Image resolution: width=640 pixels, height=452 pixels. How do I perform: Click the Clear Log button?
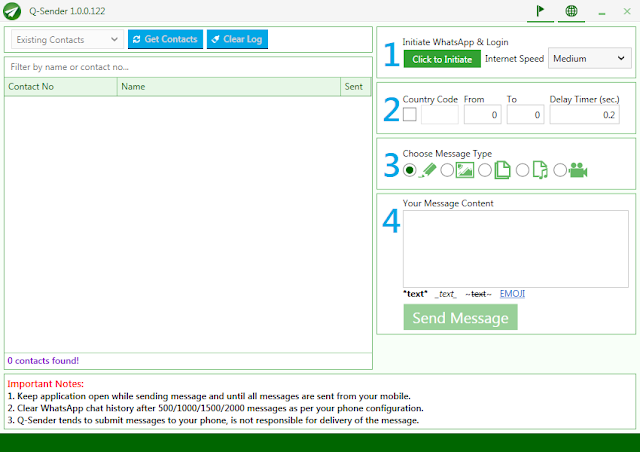(x=237, y=39)
